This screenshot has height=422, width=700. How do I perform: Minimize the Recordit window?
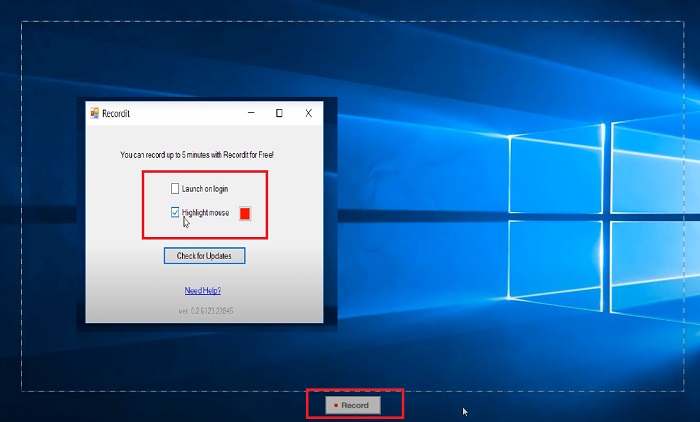click(x=251, y=113)
